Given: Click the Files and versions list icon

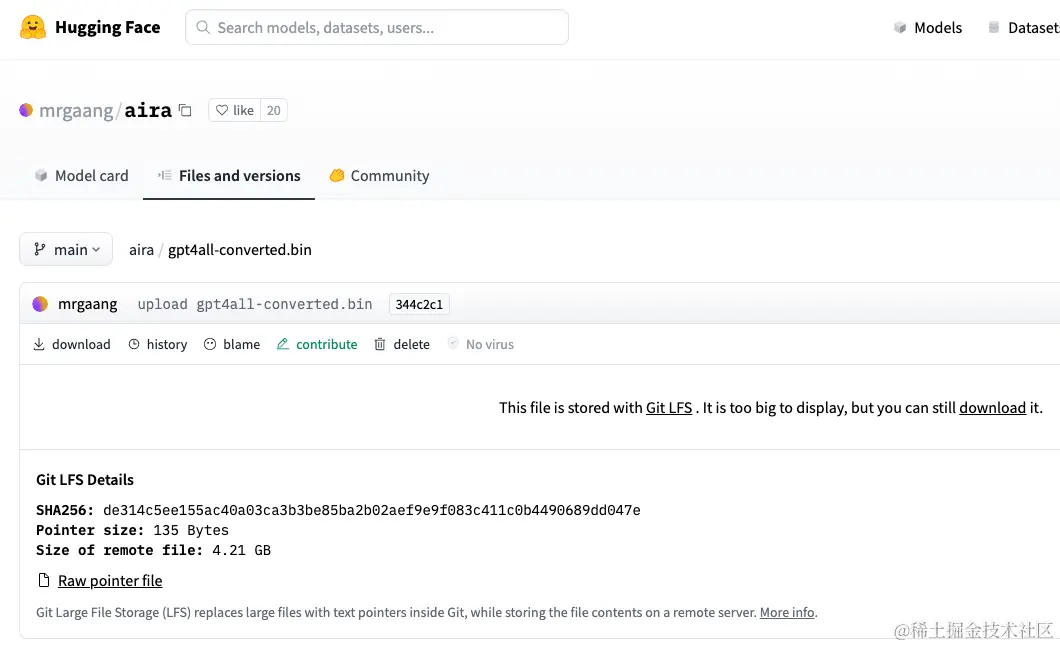Looking at the screenshot, I should 164,176.
